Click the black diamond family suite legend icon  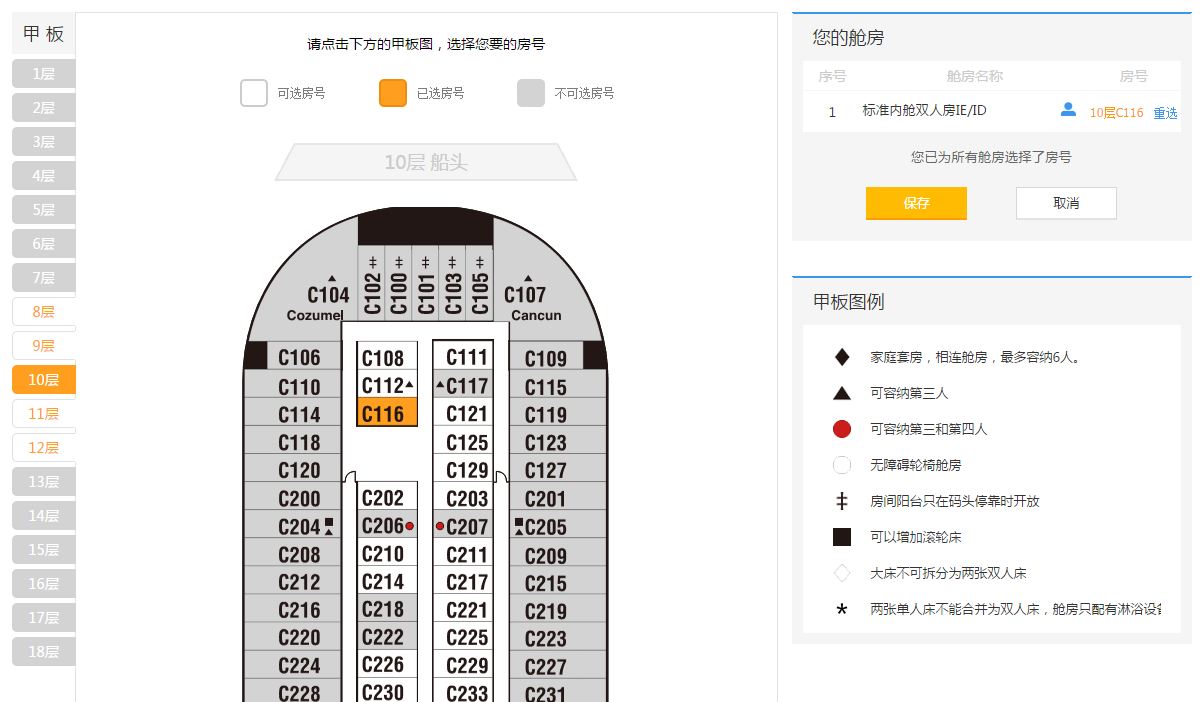[842, 357]
